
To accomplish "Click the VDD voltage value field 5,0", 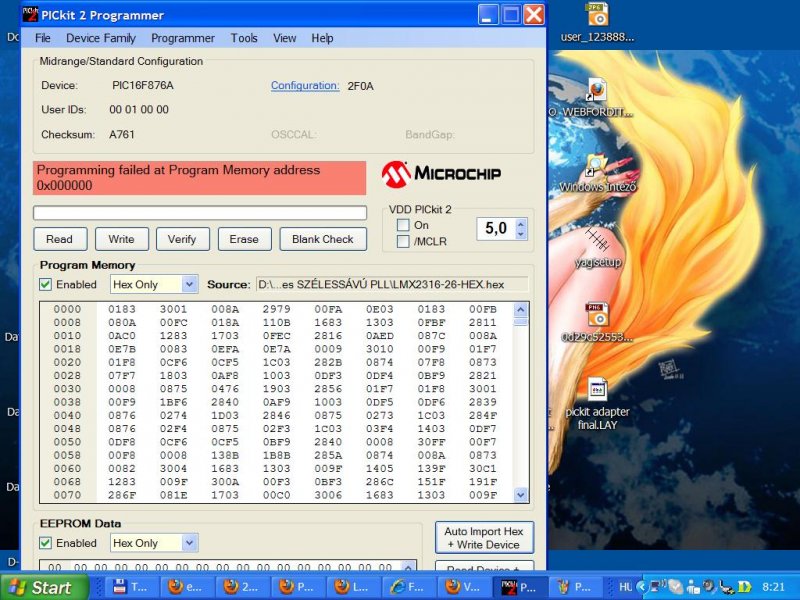I will (x=496, y=229).
